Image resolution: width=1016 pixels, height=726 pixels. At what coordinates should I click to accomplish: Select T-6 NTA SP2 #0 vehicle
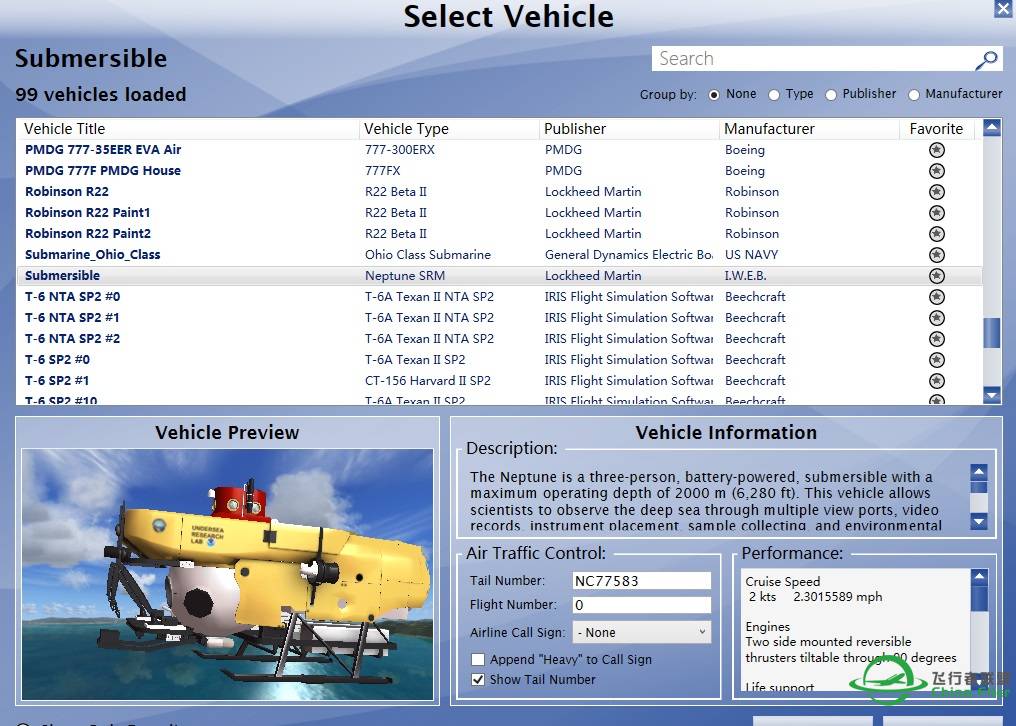click(x=73, y=297)
